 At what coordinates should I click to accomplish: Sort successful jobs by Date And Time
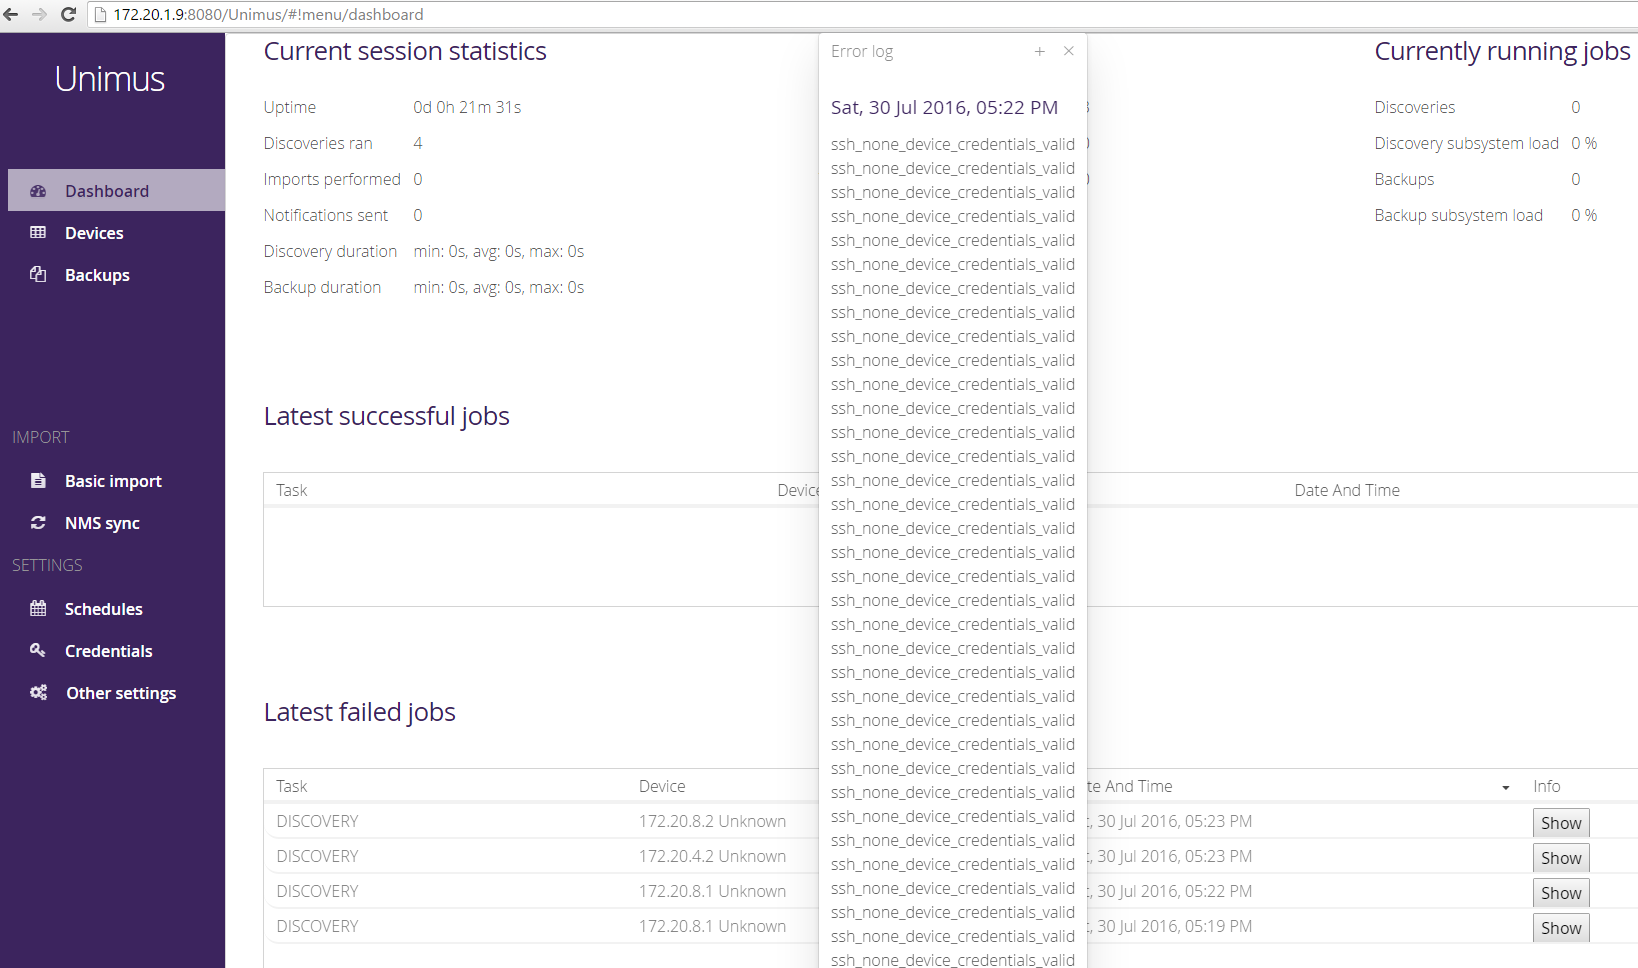[1347, 490]
